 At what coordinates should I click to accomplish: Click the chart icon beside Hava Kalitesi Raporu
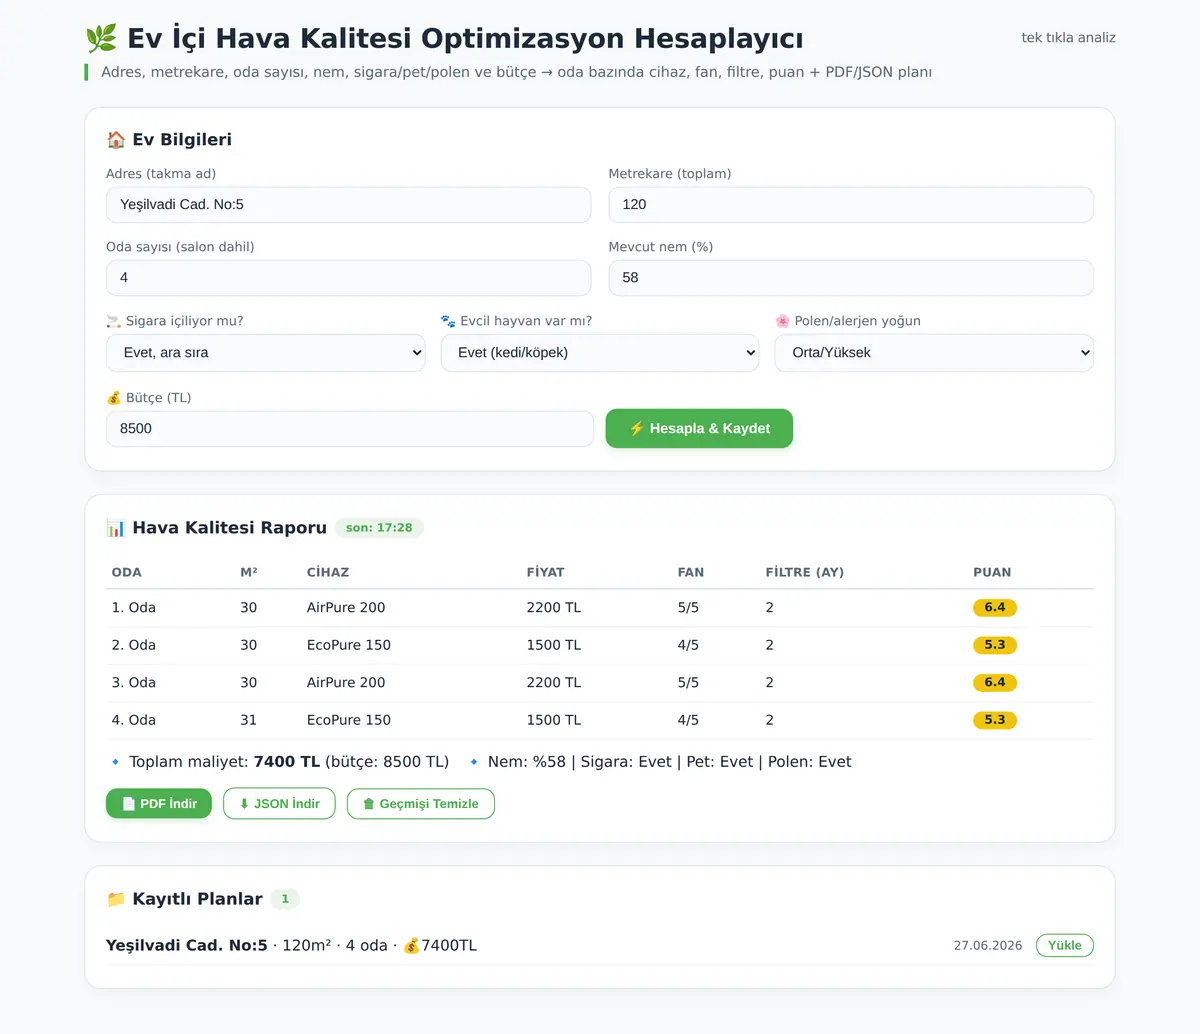(116, 528)
